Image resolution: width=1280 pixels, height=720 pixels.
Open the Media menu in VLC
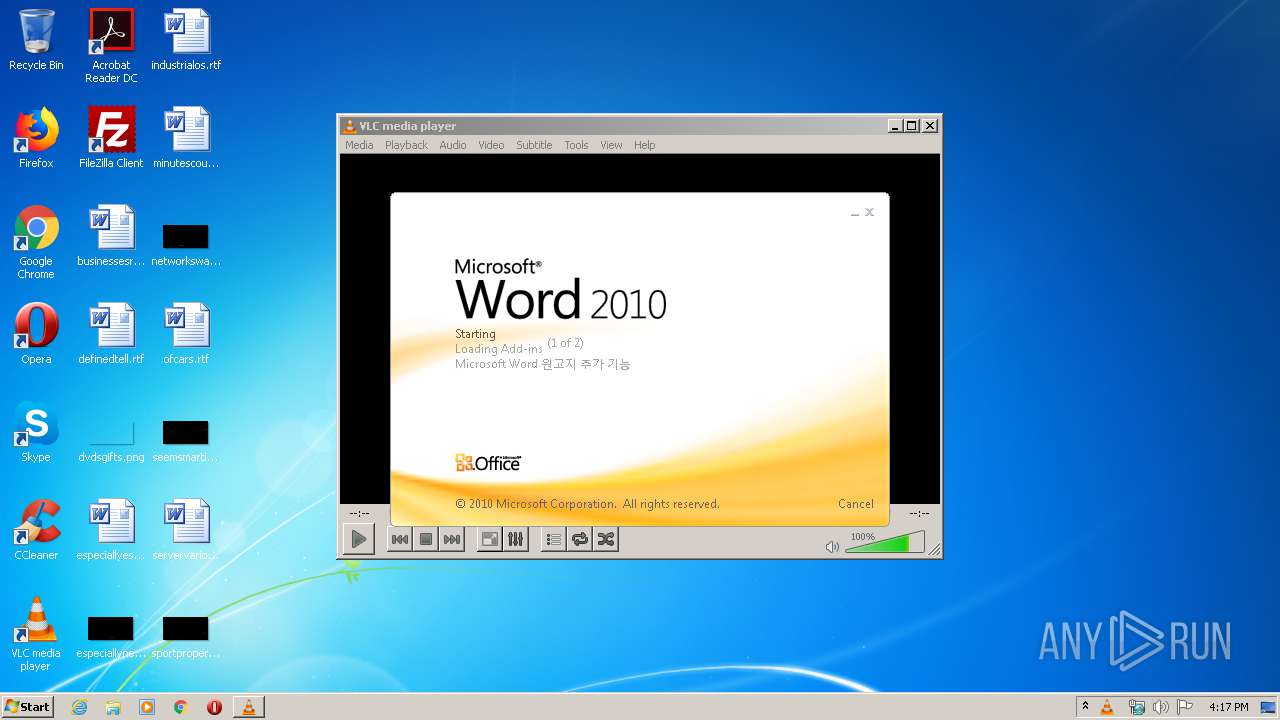(x=359, y=145)
